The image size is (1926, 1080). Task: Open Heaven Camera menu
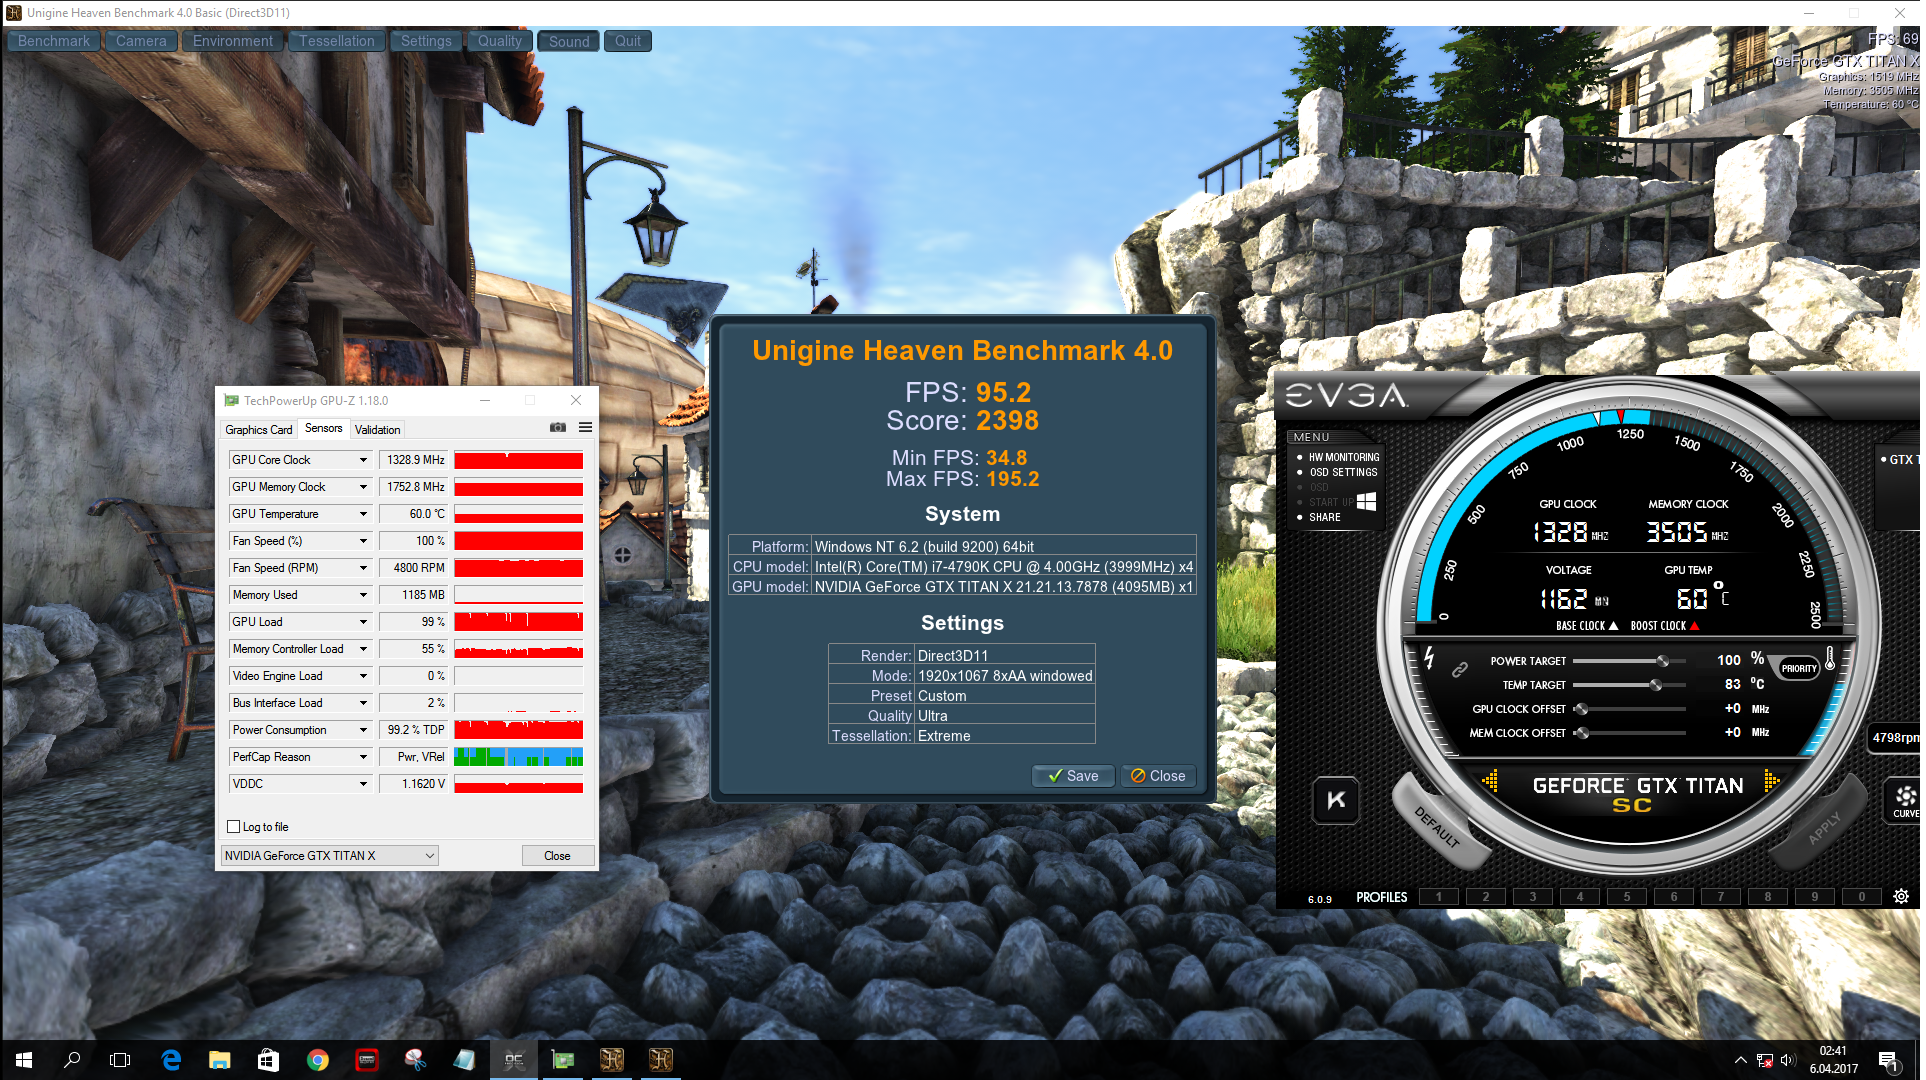coord(141,41)
